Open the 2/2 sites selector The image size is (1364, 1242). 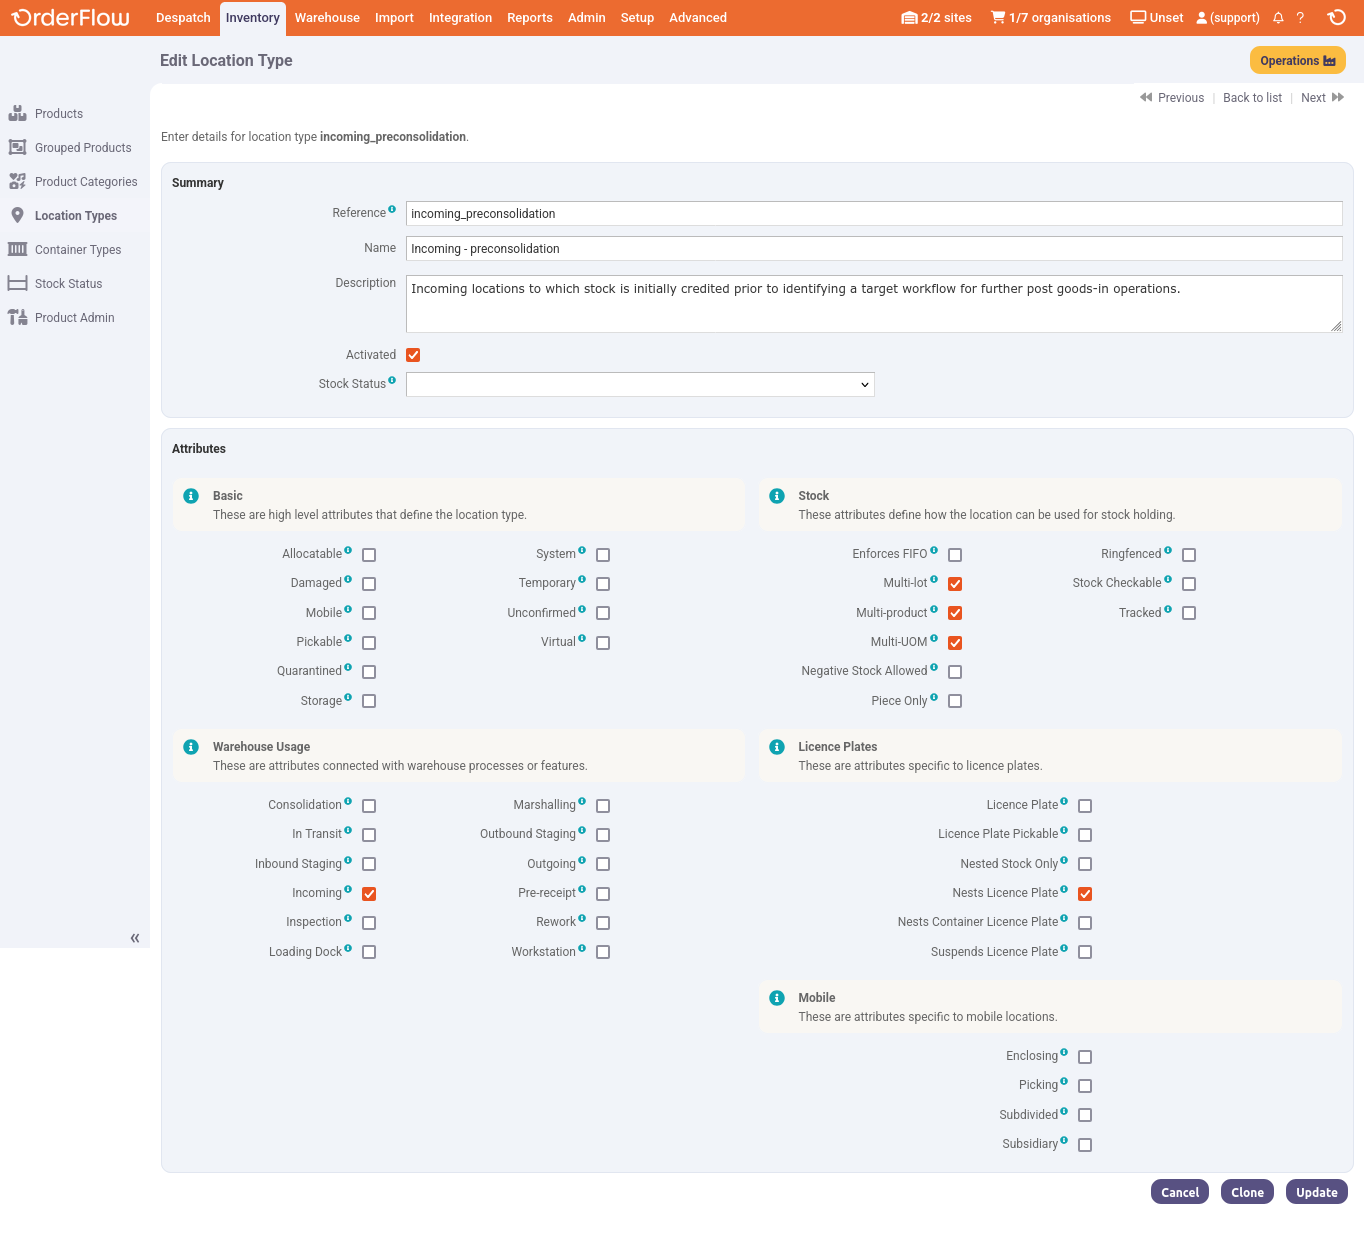(x=936, y=18)
